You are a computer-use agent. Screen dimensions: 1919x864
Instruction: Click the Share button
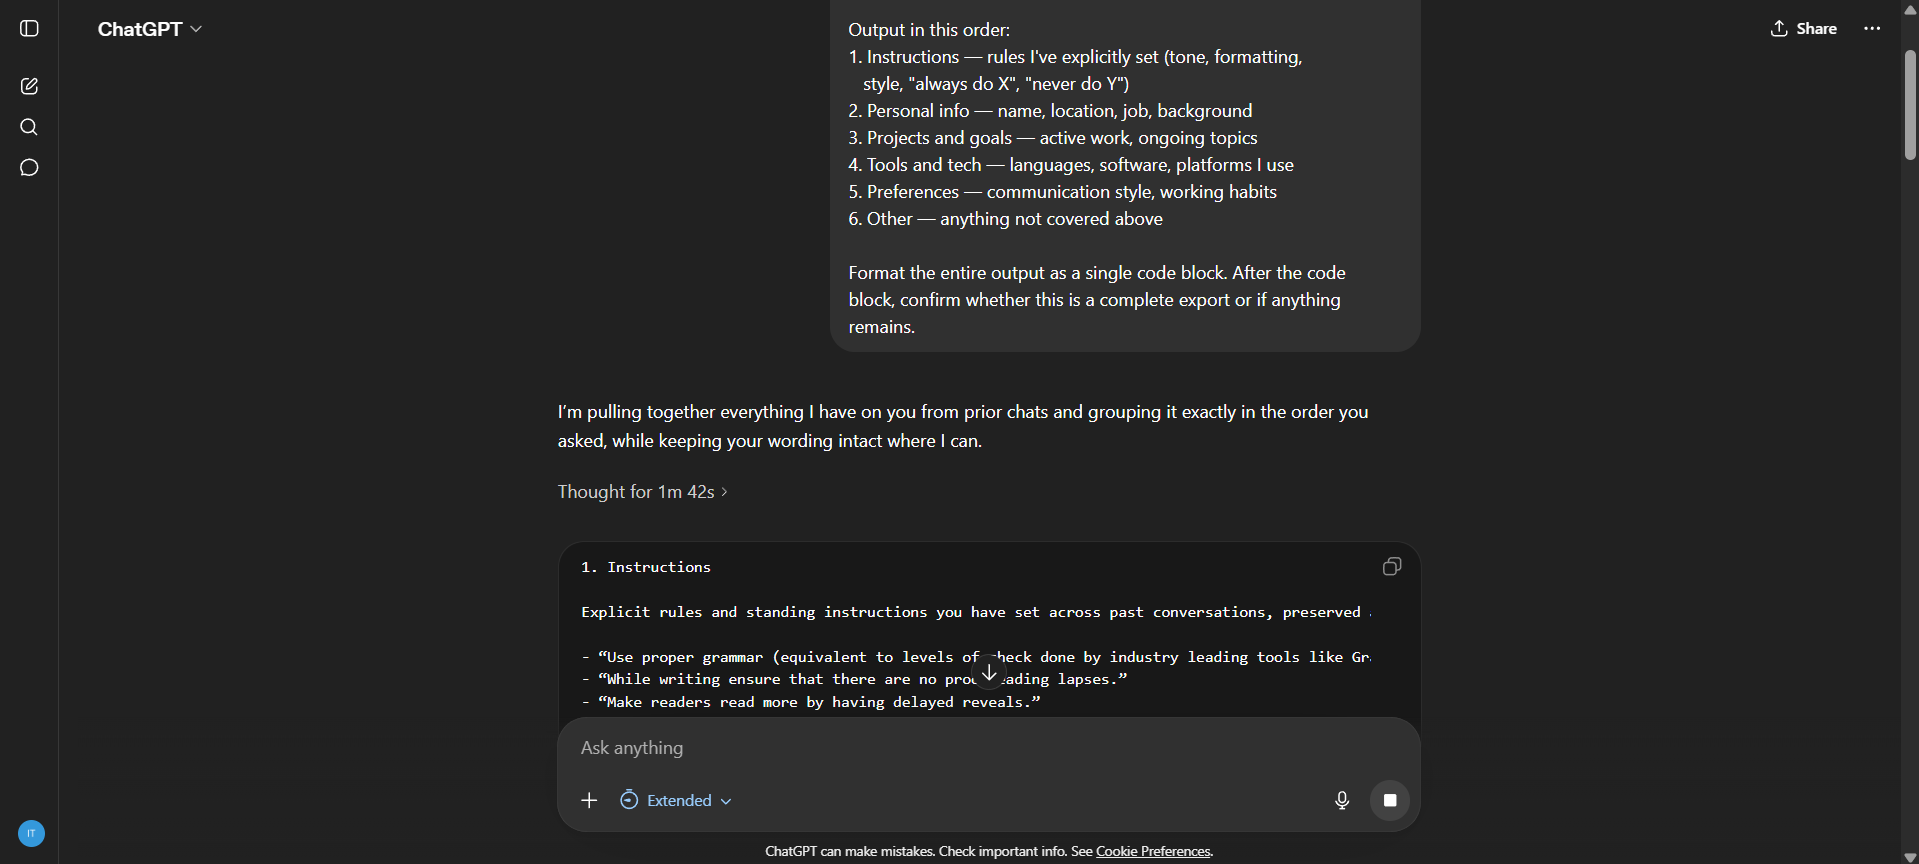(x=1803, y=29)
